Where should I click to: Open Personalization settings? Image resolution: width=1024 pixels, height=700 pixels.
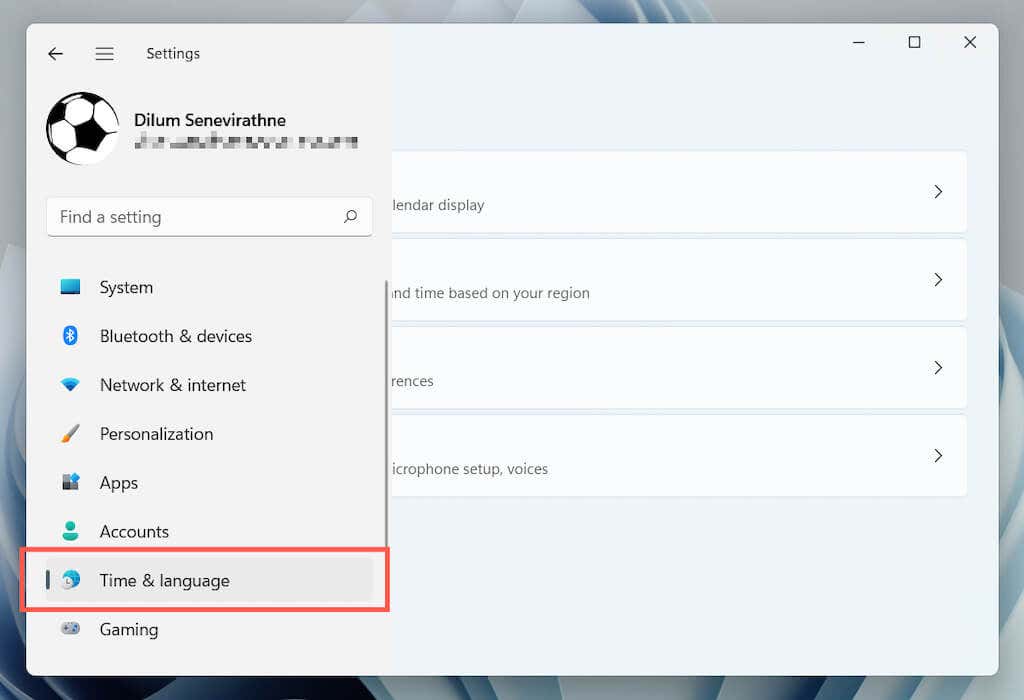click(209, 434)
